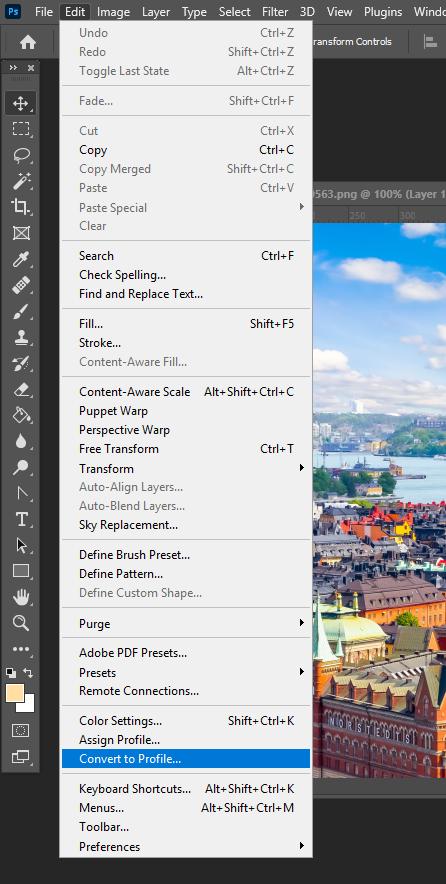
Task: Choose Copy from Edit menu
Action: coord(186,150)
